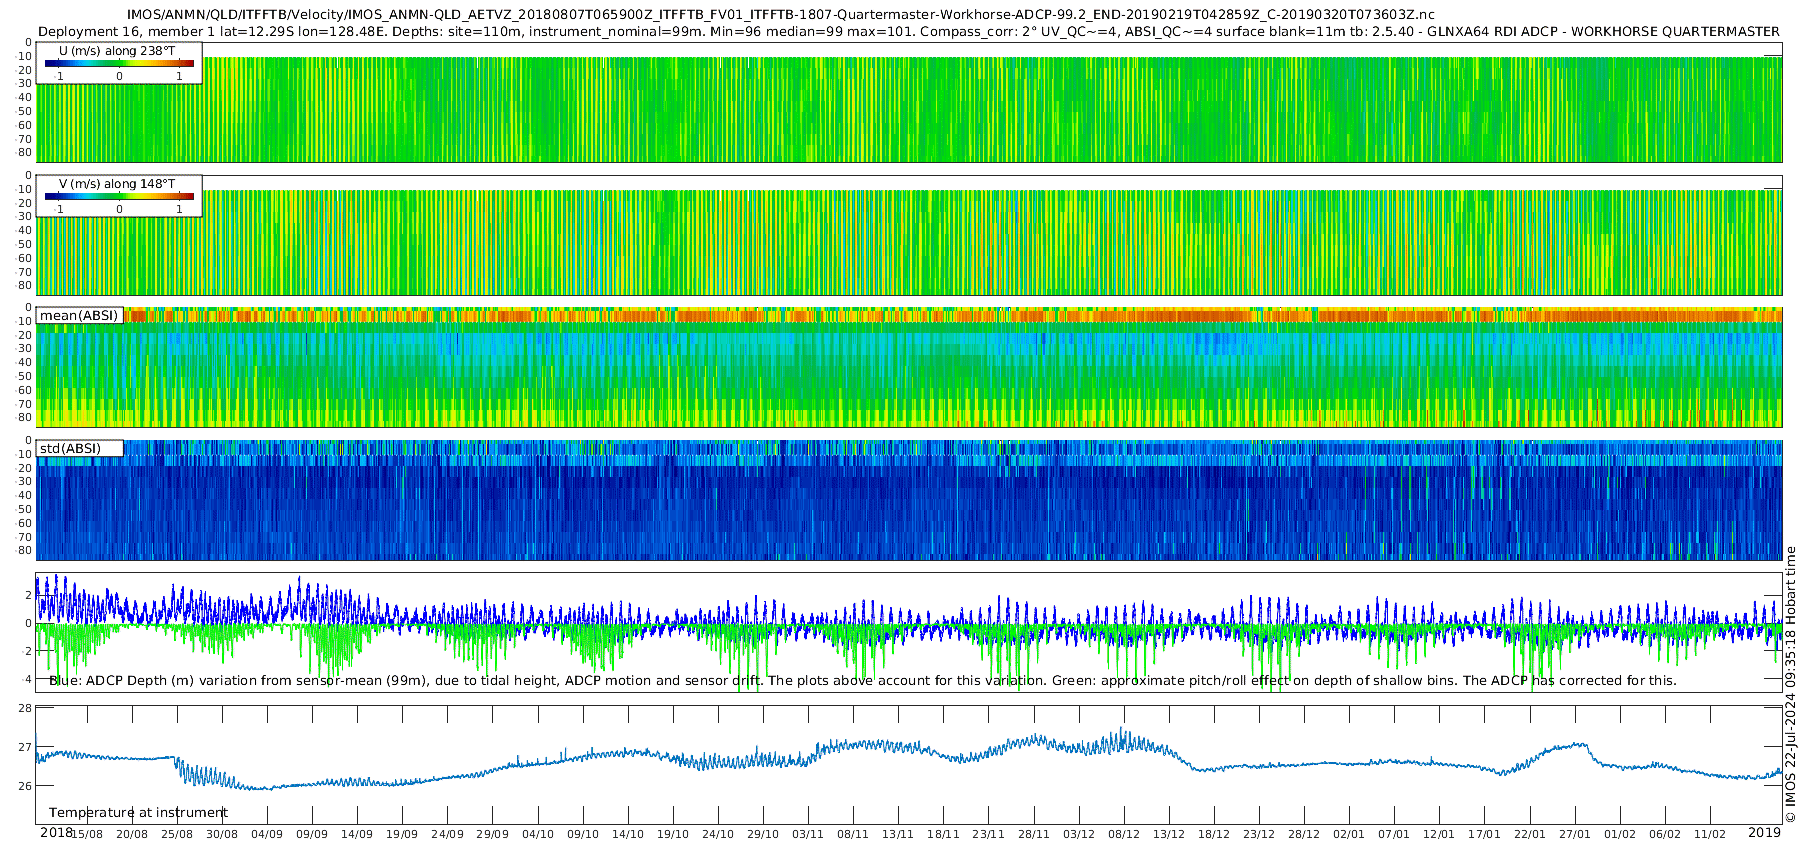
Task: Click the 04/09 date tick label
Action: (x=267, y=834)
